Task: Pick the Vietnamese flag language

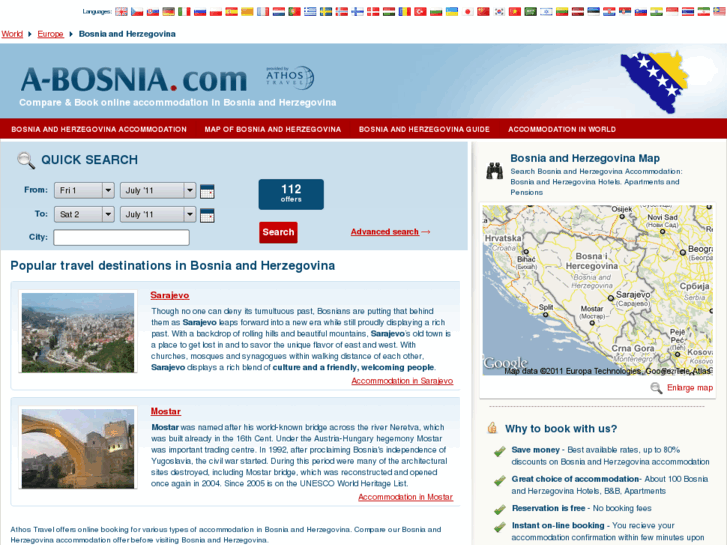Action: [515, 12]
